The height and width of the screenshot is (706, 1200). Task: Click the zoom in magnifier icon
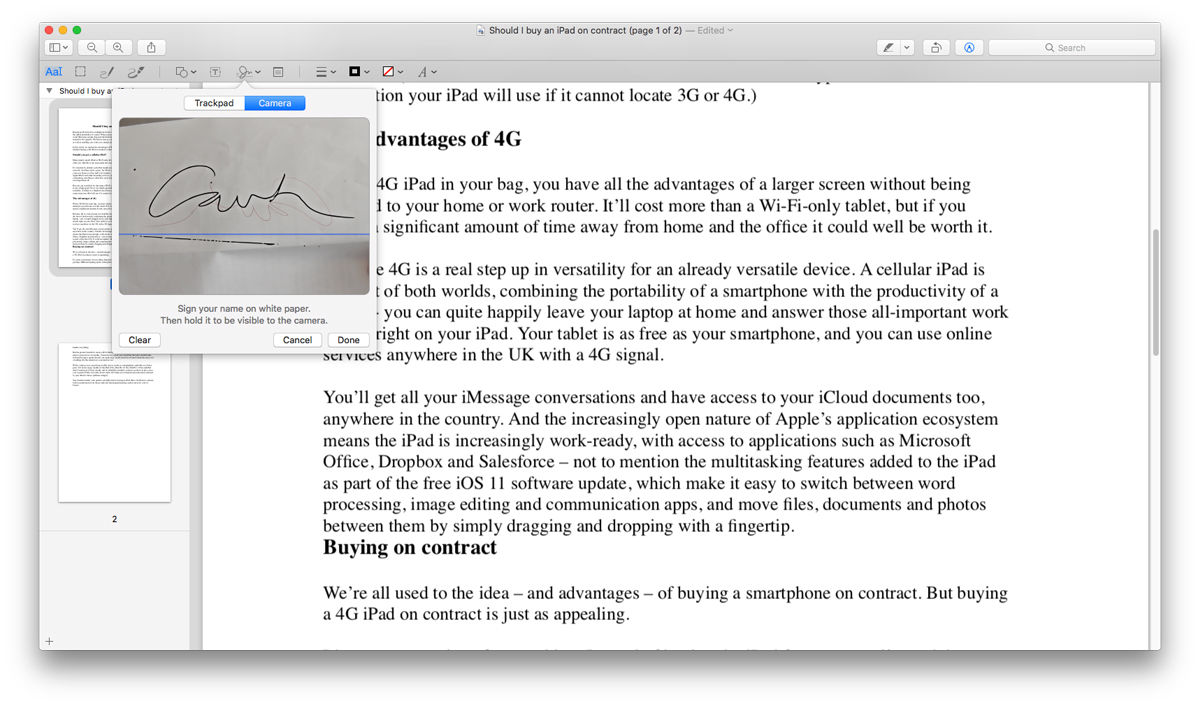click(118, 47)
